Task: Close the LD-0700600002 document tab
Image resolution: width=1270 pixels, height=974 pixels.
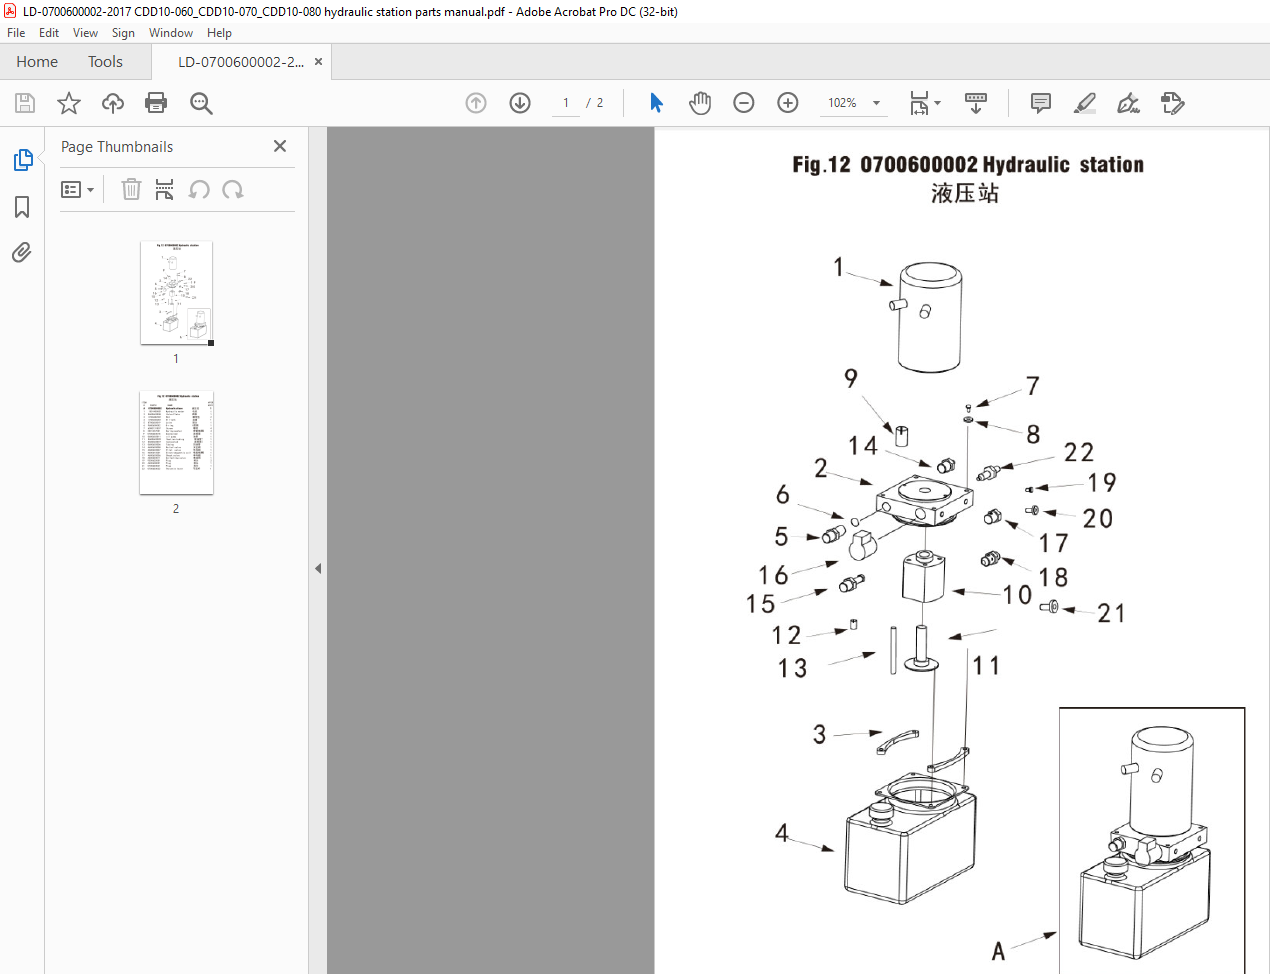Action: (318, 62)
